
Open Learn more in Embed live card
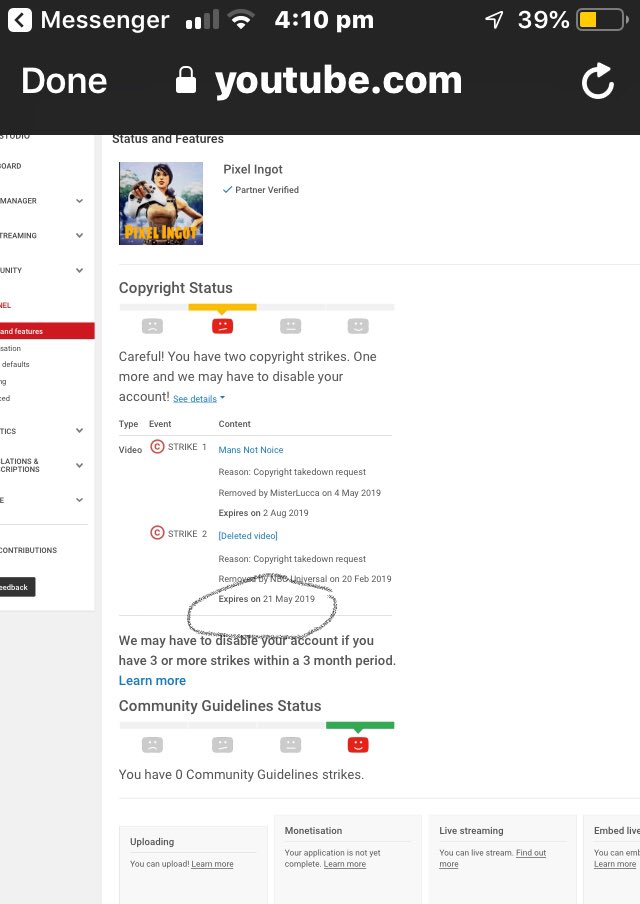[615, 864]
